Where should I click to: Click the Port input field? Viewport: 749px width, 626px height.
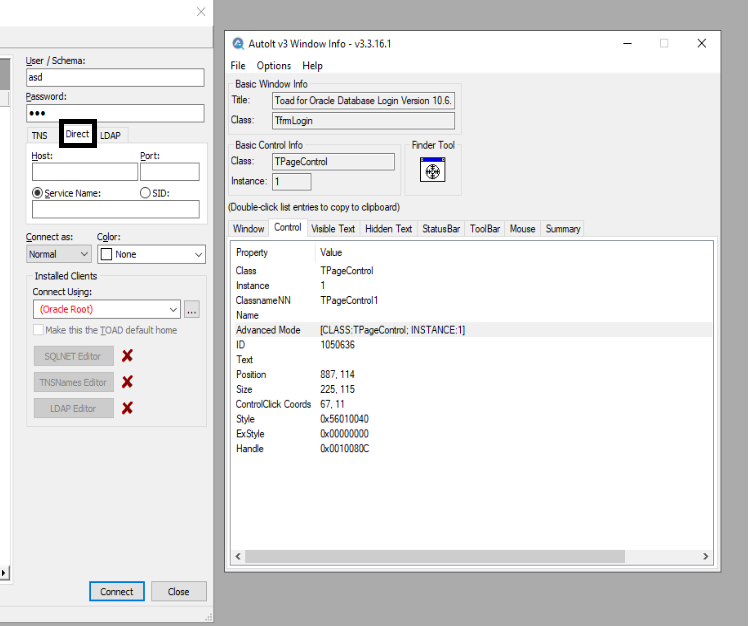(170, 172)
